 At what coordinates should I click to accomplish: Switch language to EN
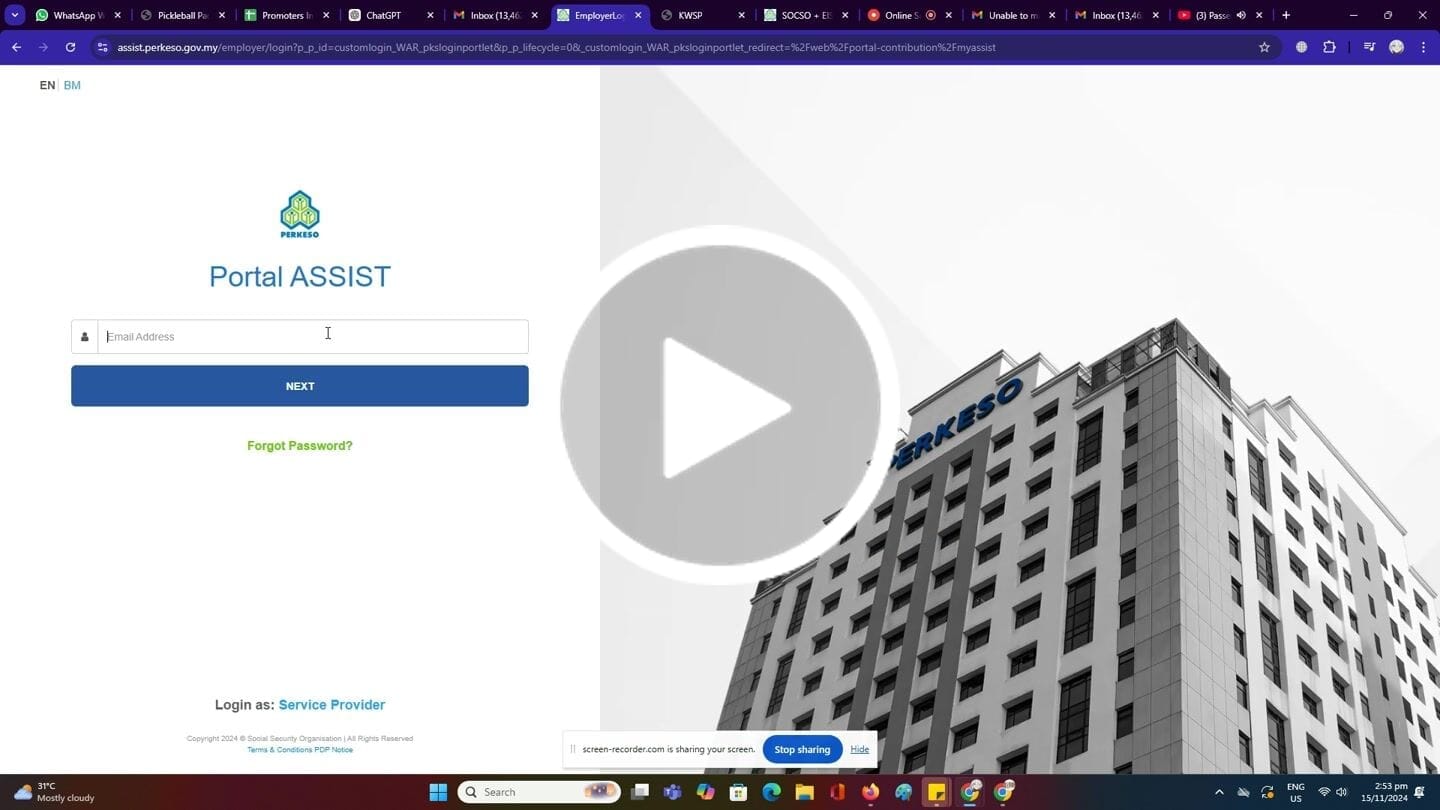click(x=47, y=85)
